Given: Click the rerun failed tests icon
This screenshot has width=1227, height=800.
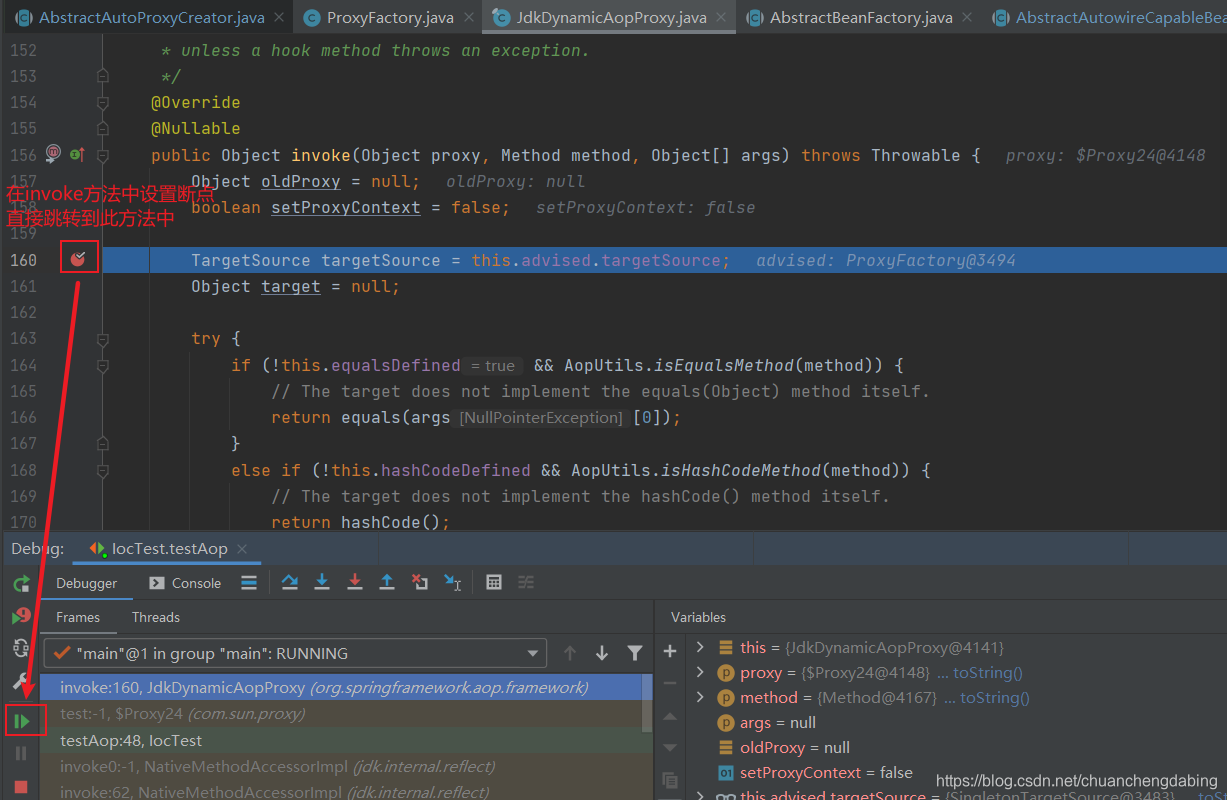Looking at the screenshot, I should point(21,616).
